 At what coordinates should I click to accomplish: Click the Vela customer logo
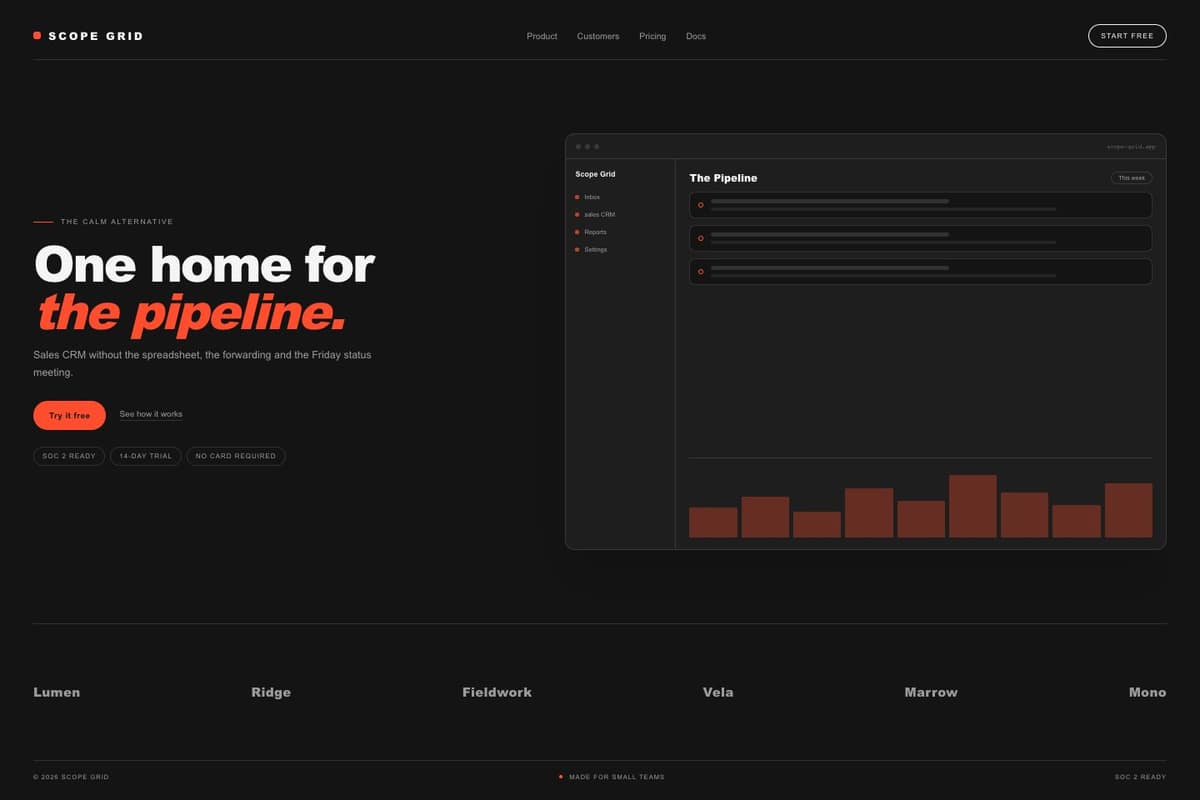tap(718, 692)
